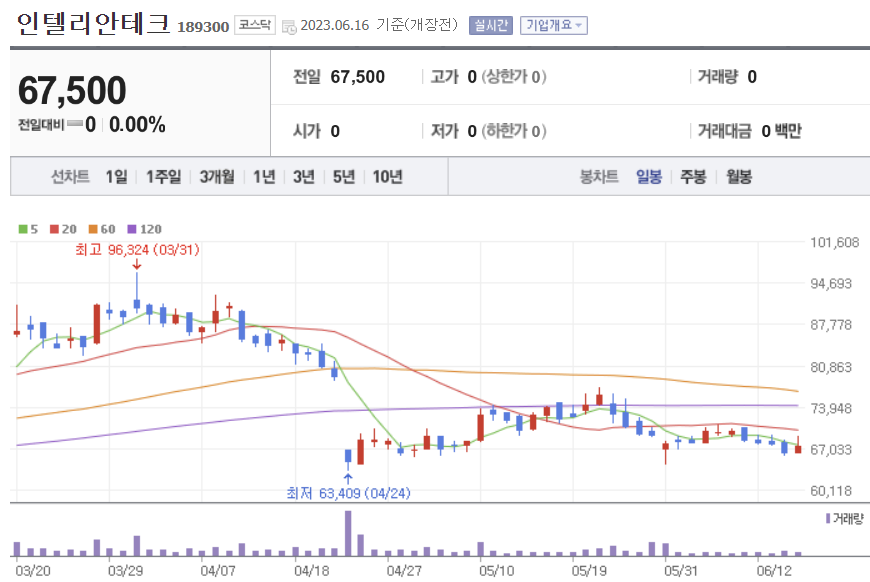Click the calendar icon next to the date
The image size is (870, 582).
289,27
